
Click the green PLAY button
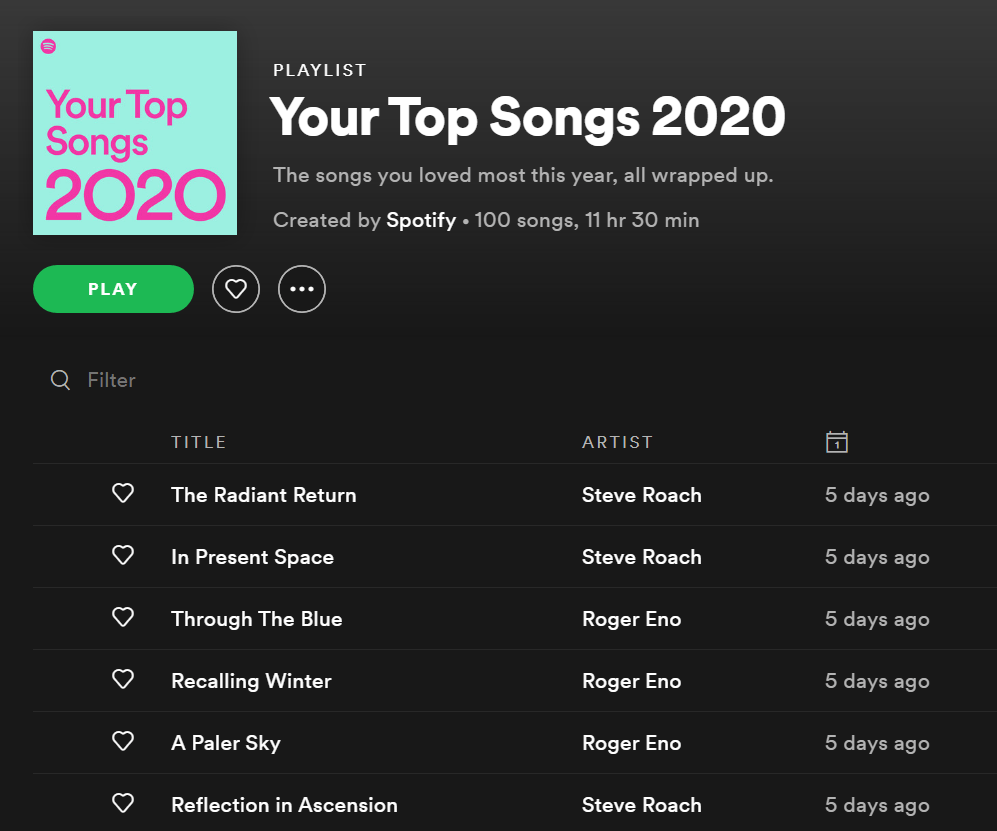point(113,289)
